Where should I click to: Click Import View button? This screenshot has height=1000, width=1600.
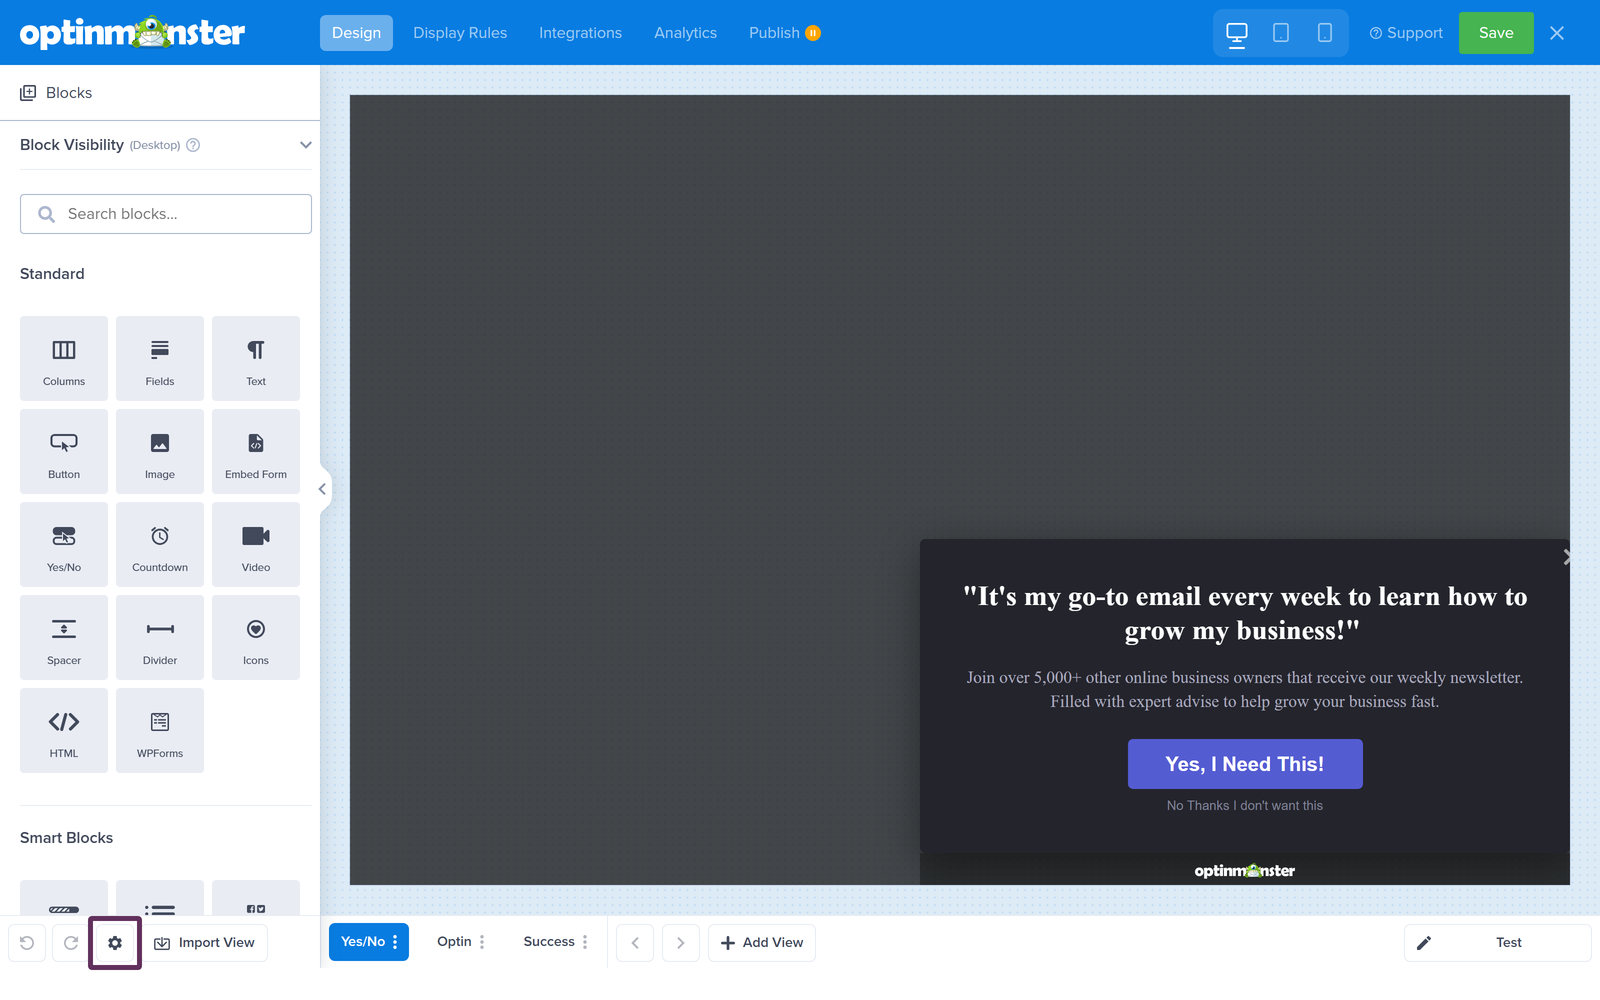(x=204, y=943)
